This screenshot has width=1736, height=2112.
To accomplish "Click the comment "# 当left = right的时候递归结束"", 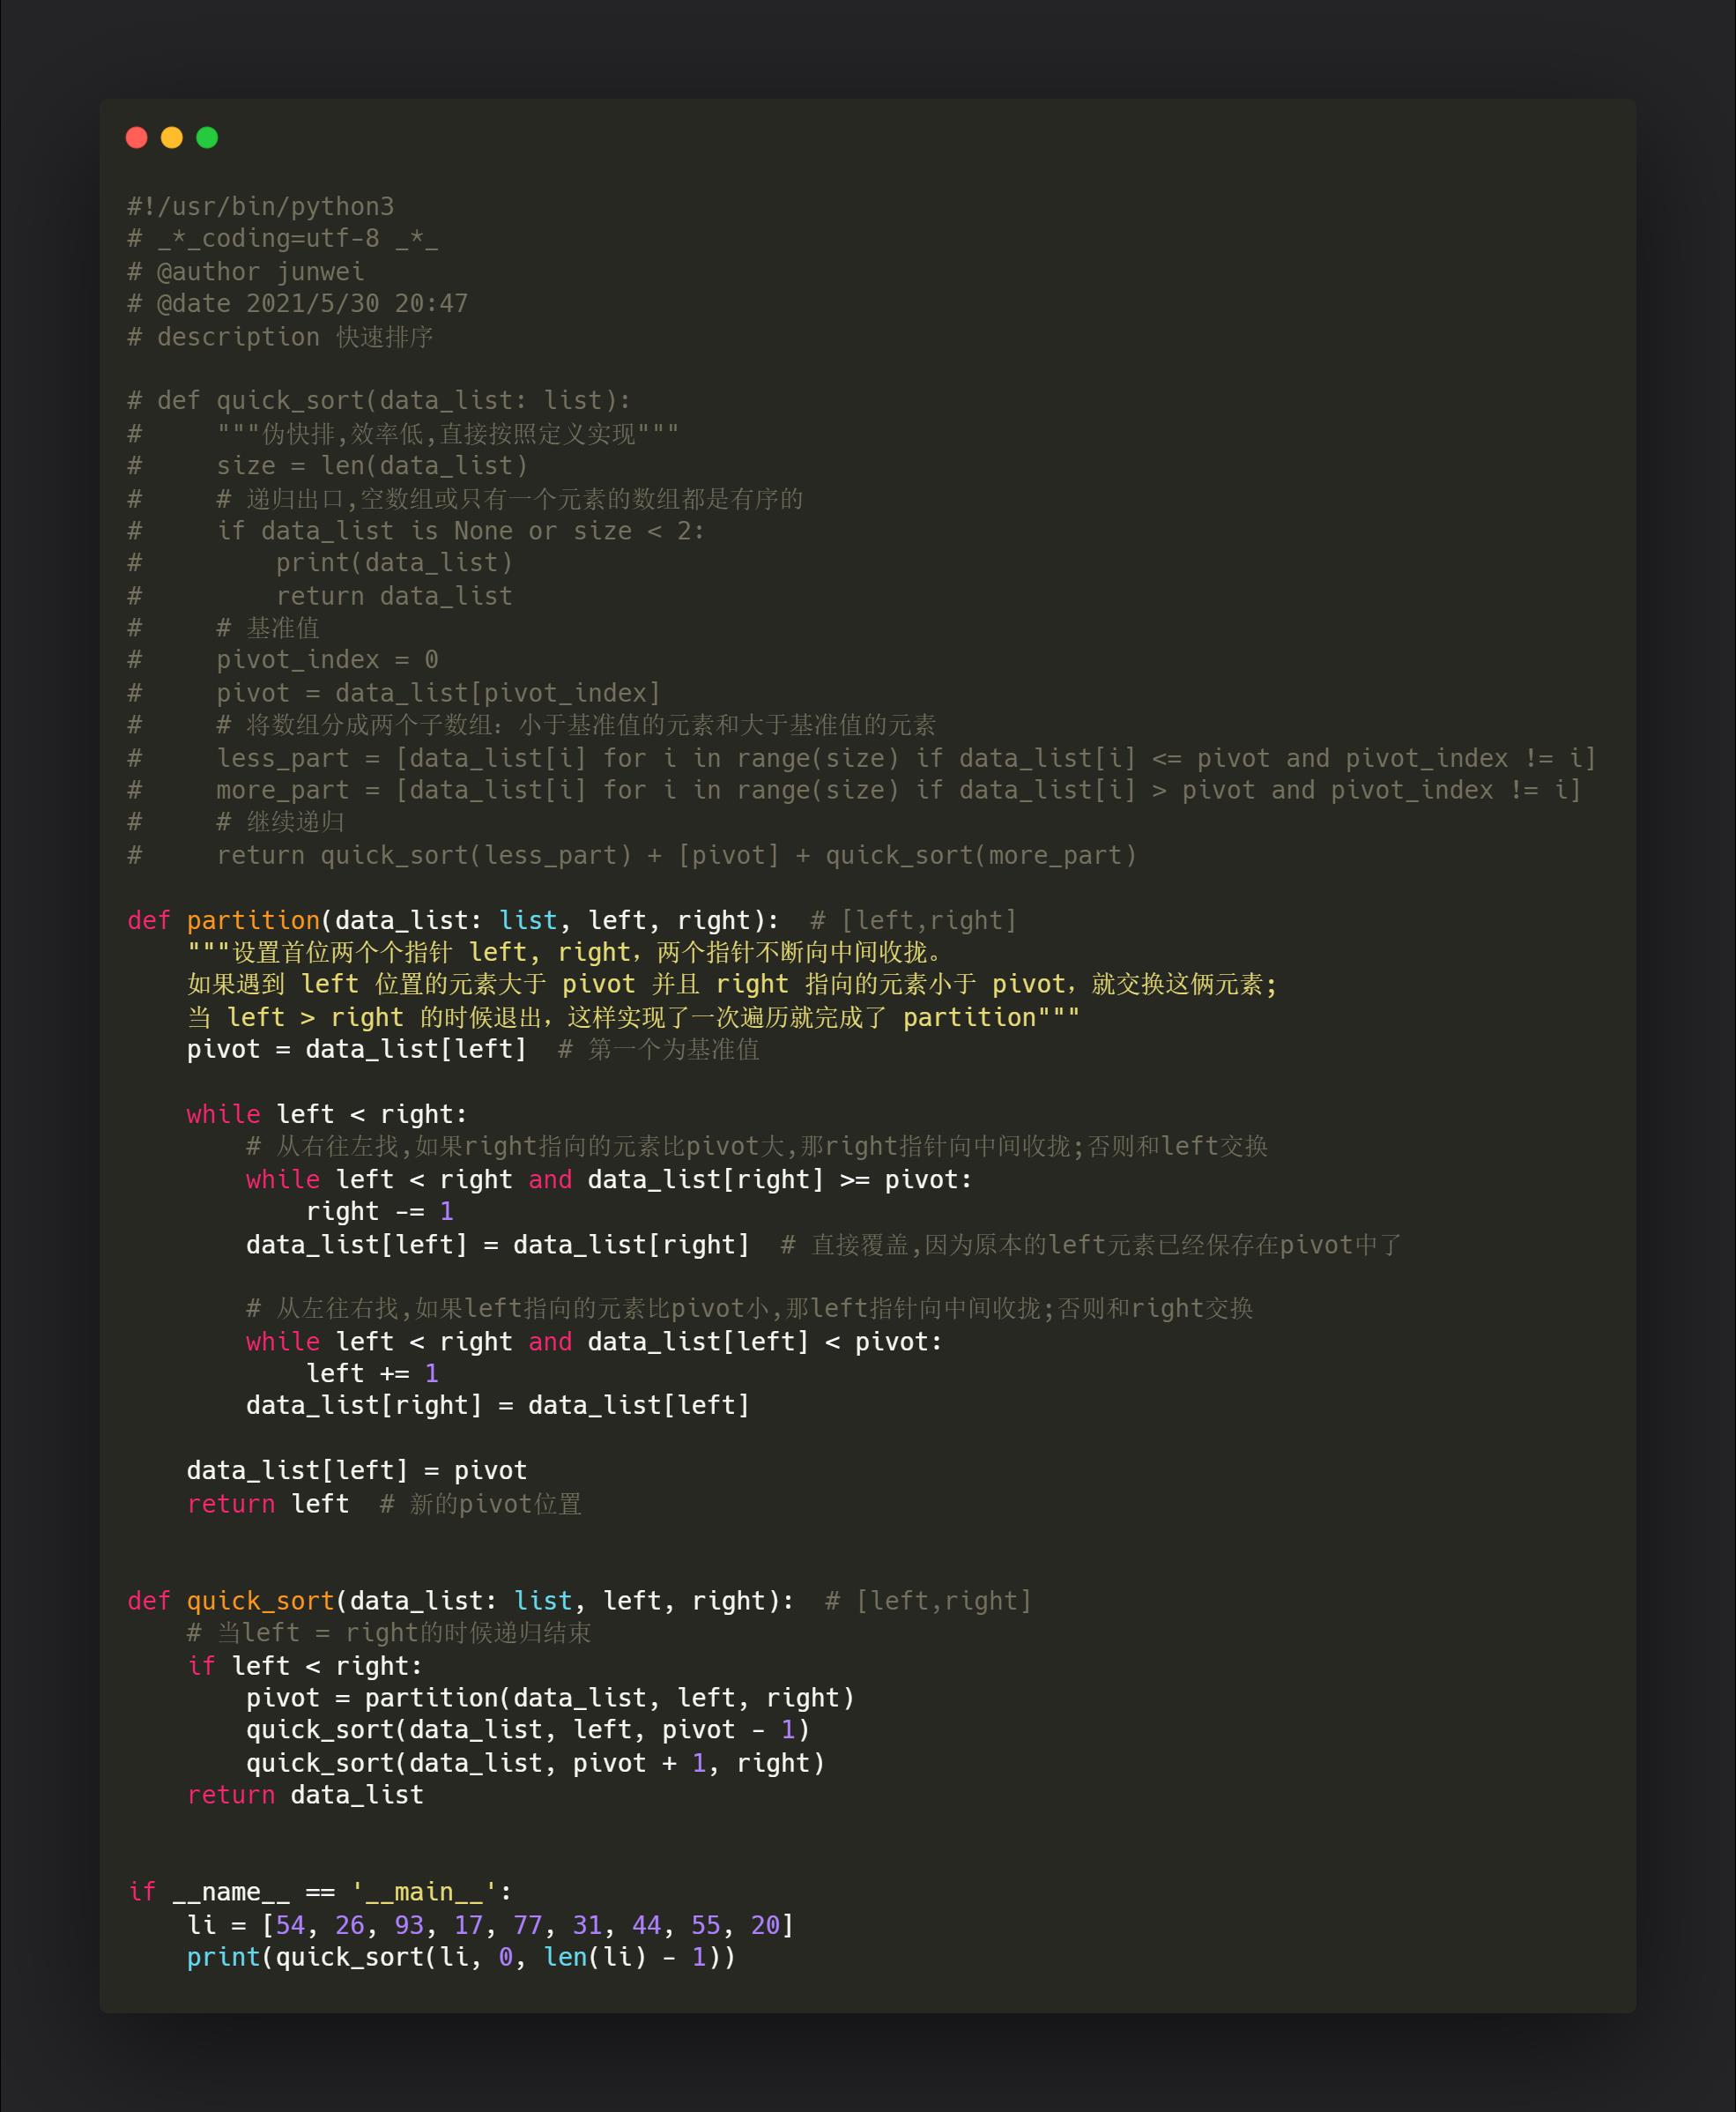I will [x=389, y=1632].
